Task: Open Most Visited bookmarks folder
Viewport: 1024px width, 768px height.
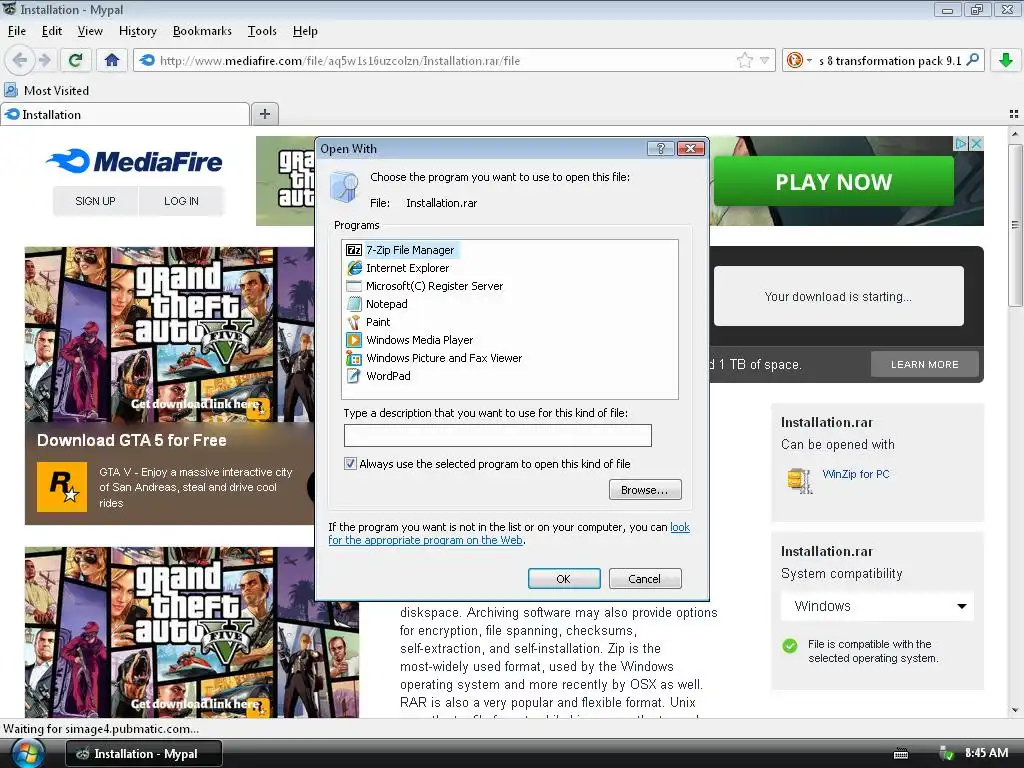Action: [x=47, y=90]
